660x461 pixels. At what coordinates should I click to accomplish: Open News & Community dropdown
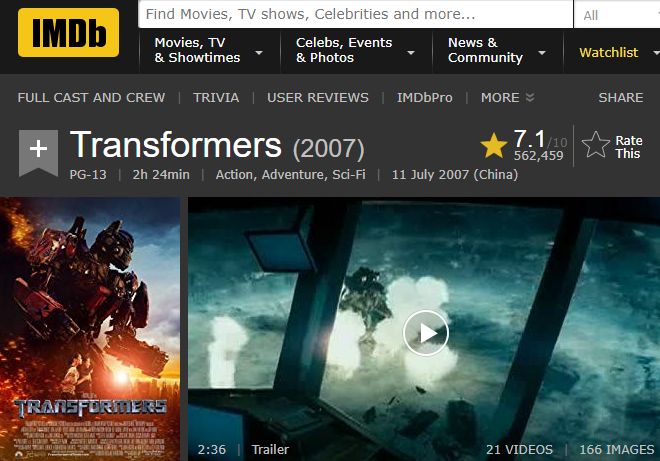(x=497, y=50)
